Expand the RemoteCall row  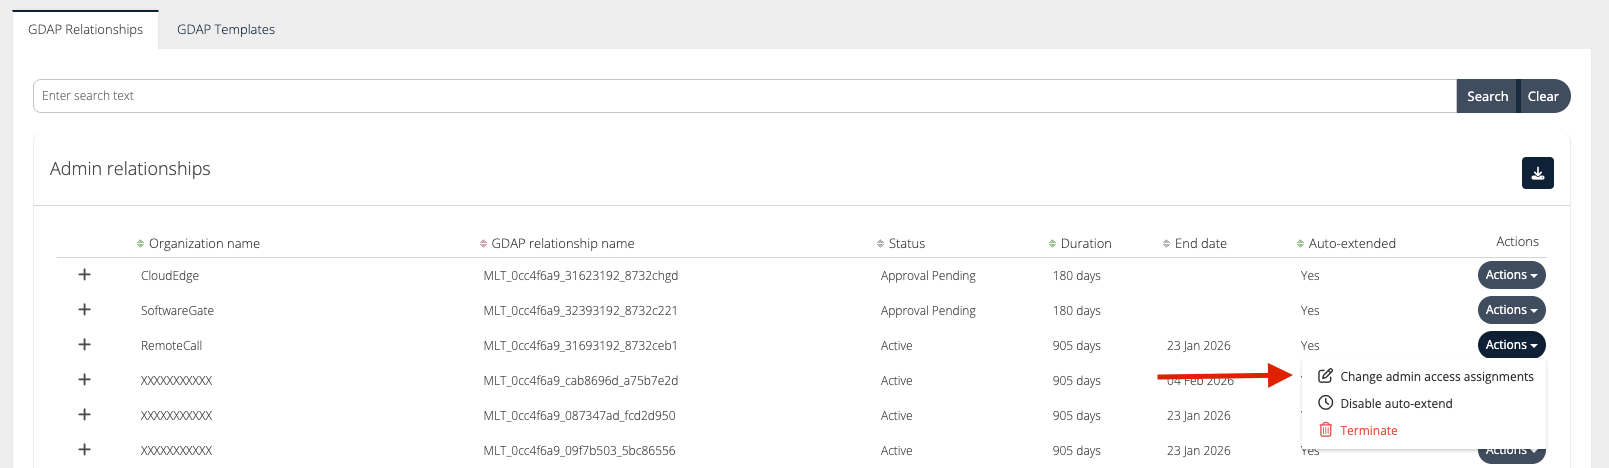point(85,345)
